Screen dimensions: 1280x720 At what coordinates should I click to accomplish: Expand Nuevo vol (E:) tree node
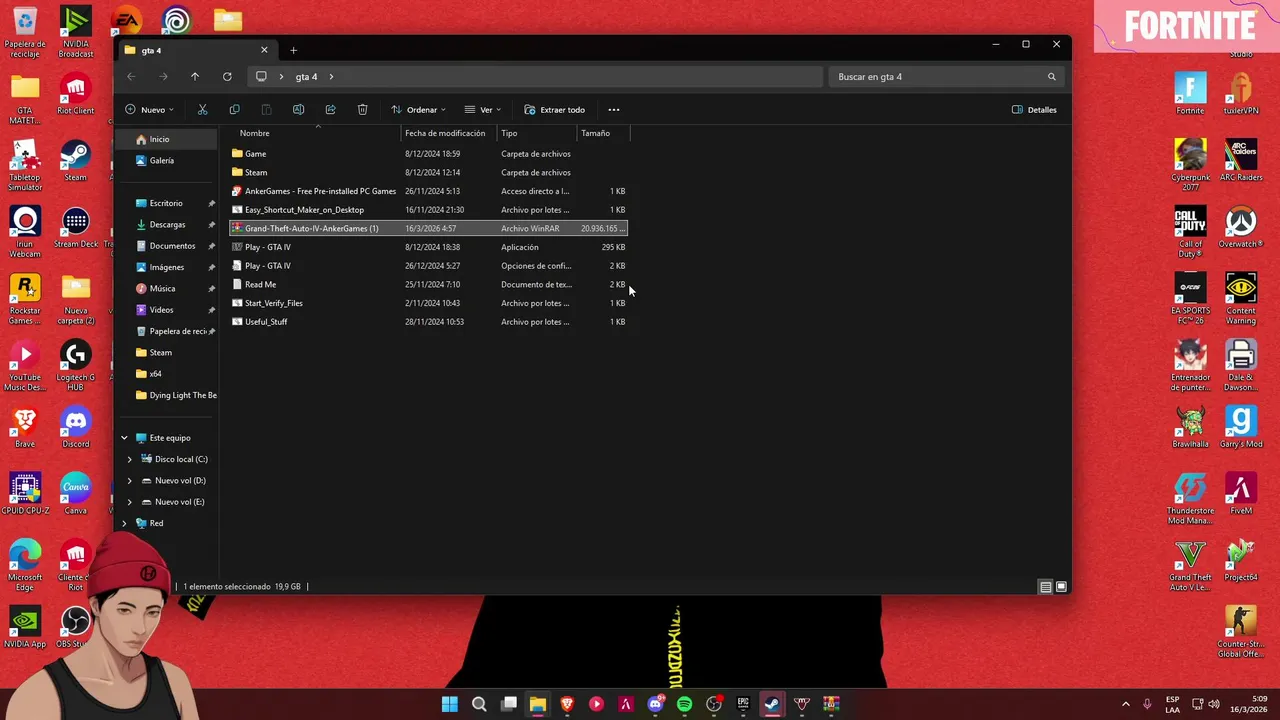tap(129, 502)
